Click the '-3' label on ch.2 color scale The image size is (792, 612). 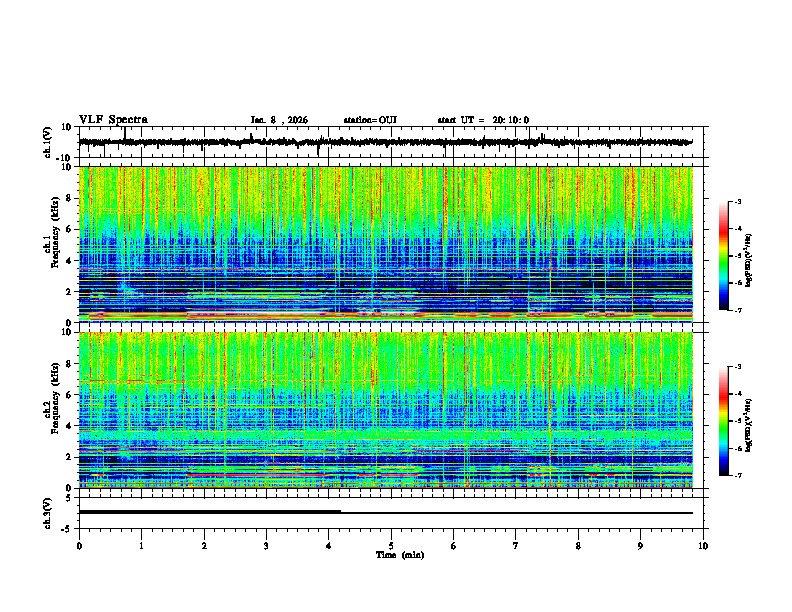pos(737,367)
